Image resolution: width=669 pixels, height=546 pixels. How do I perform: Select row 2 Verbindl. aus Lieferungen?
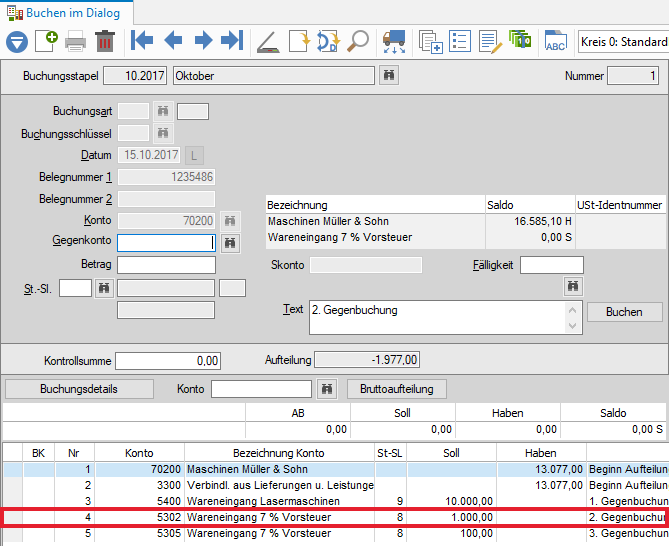(334, 485)
